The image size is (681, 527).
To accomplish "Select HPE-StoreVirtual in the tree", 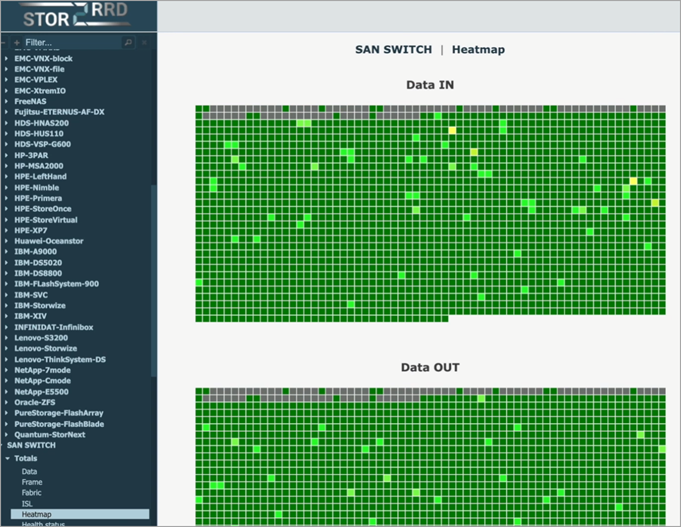I will pos(46,220).
